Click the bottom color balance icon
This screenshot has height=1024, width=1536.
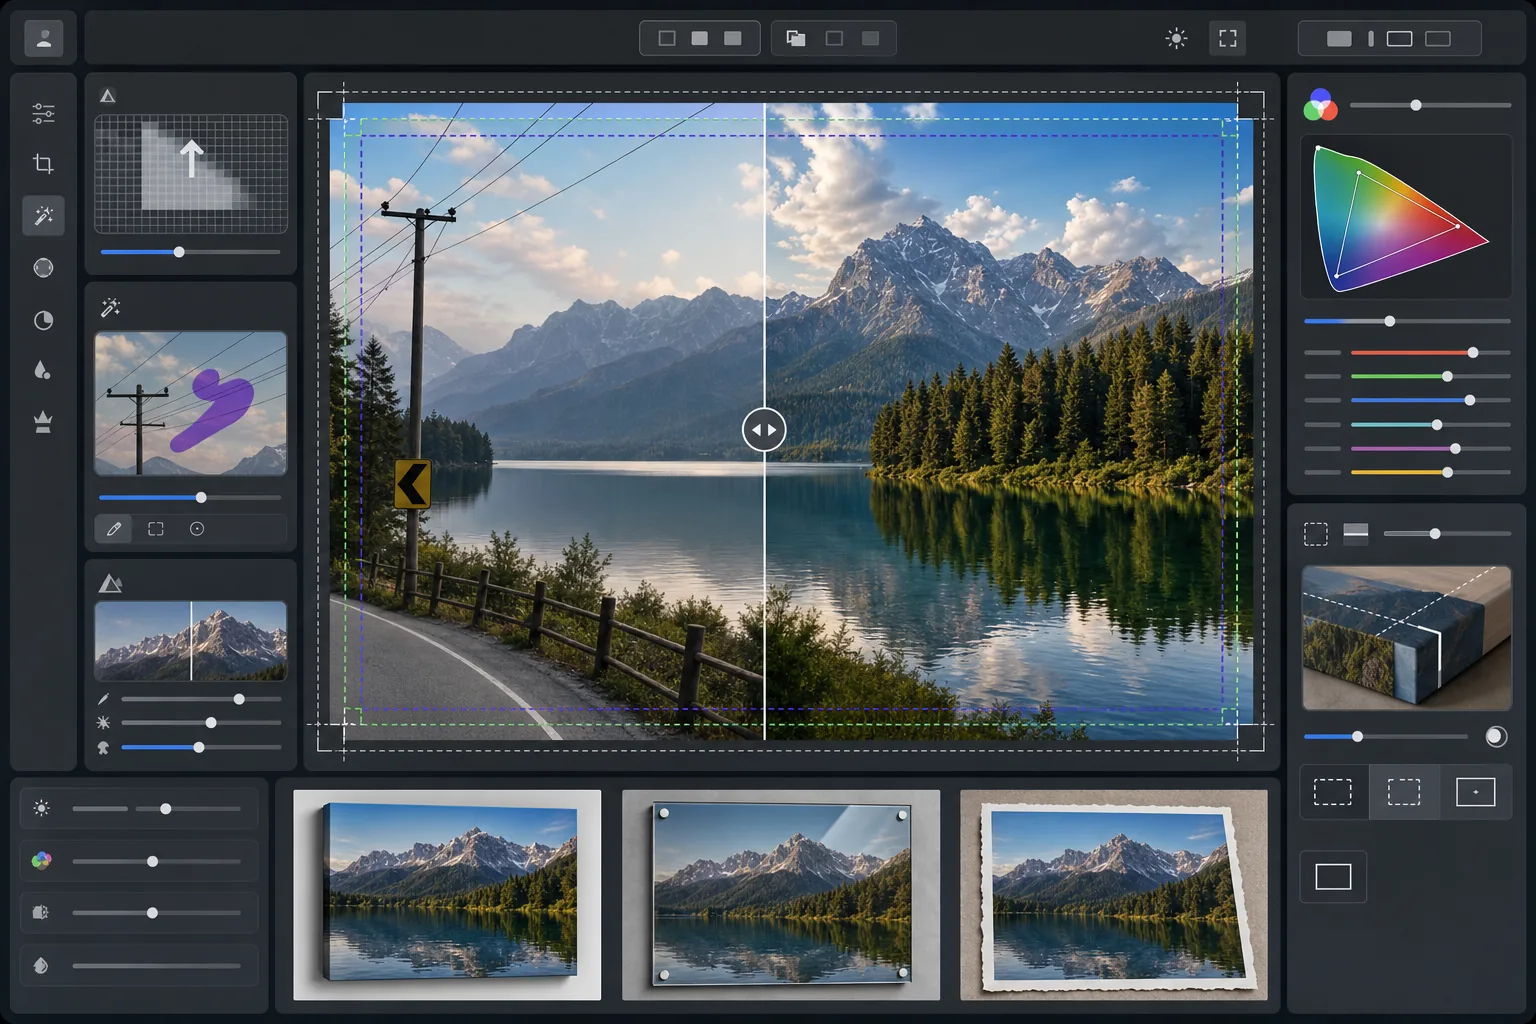tap(41, 860)
